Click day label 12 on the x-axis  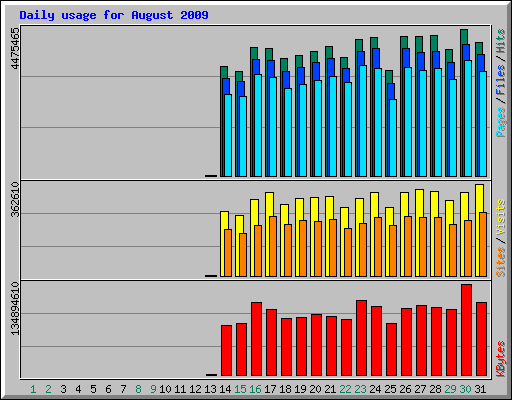195,389
